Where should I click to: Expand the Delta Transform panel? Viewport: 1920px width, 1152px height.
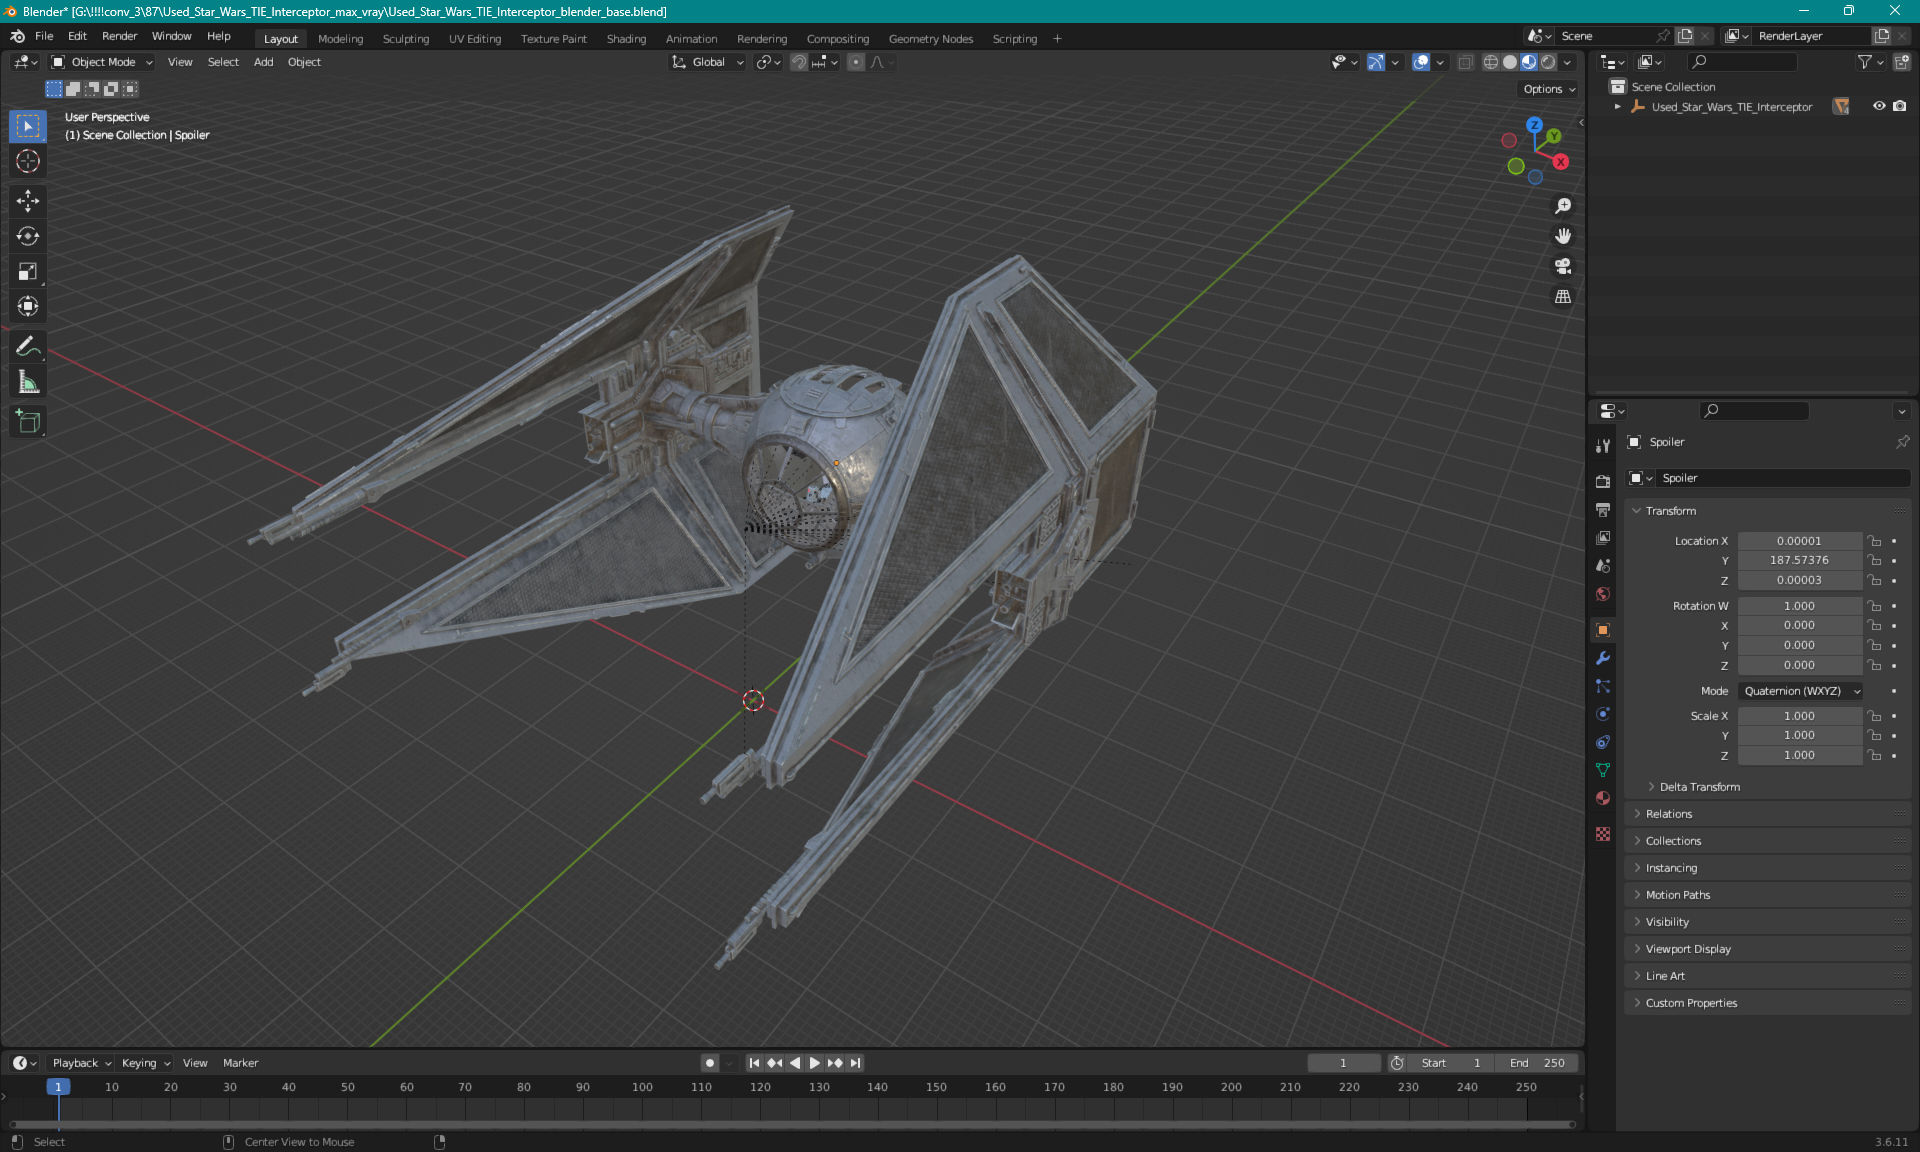1699,787
